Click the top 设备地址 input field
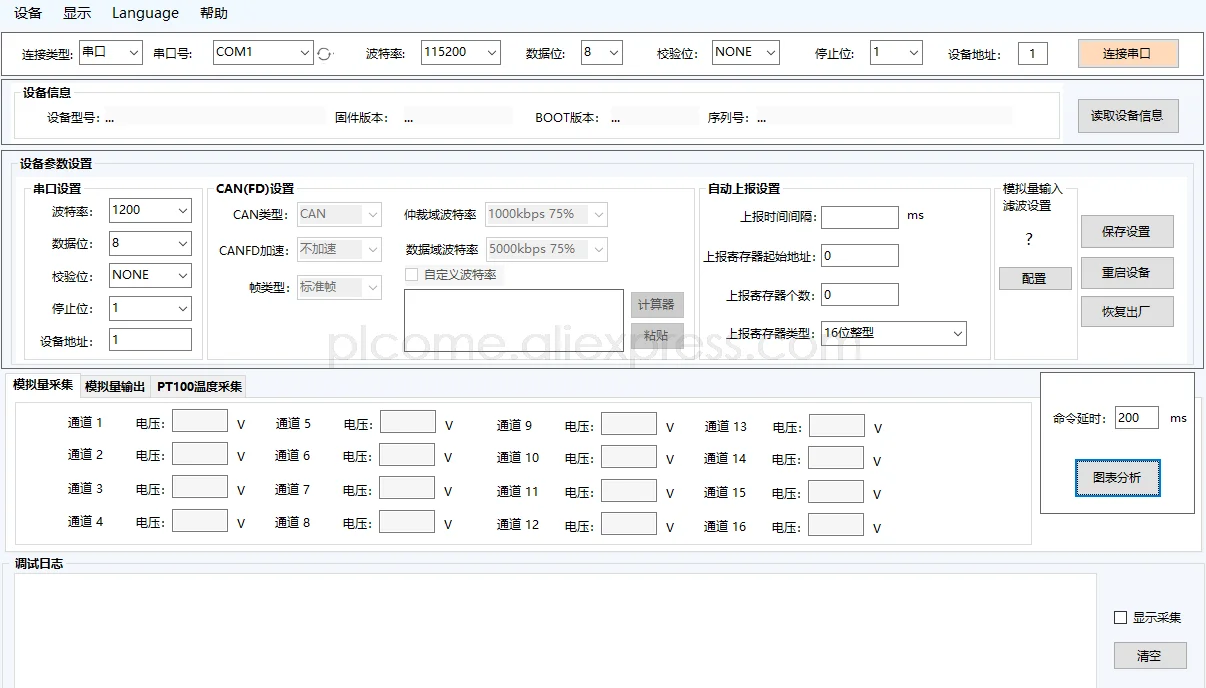The width and height of the screenshot is (1206, 688). 1033,54
